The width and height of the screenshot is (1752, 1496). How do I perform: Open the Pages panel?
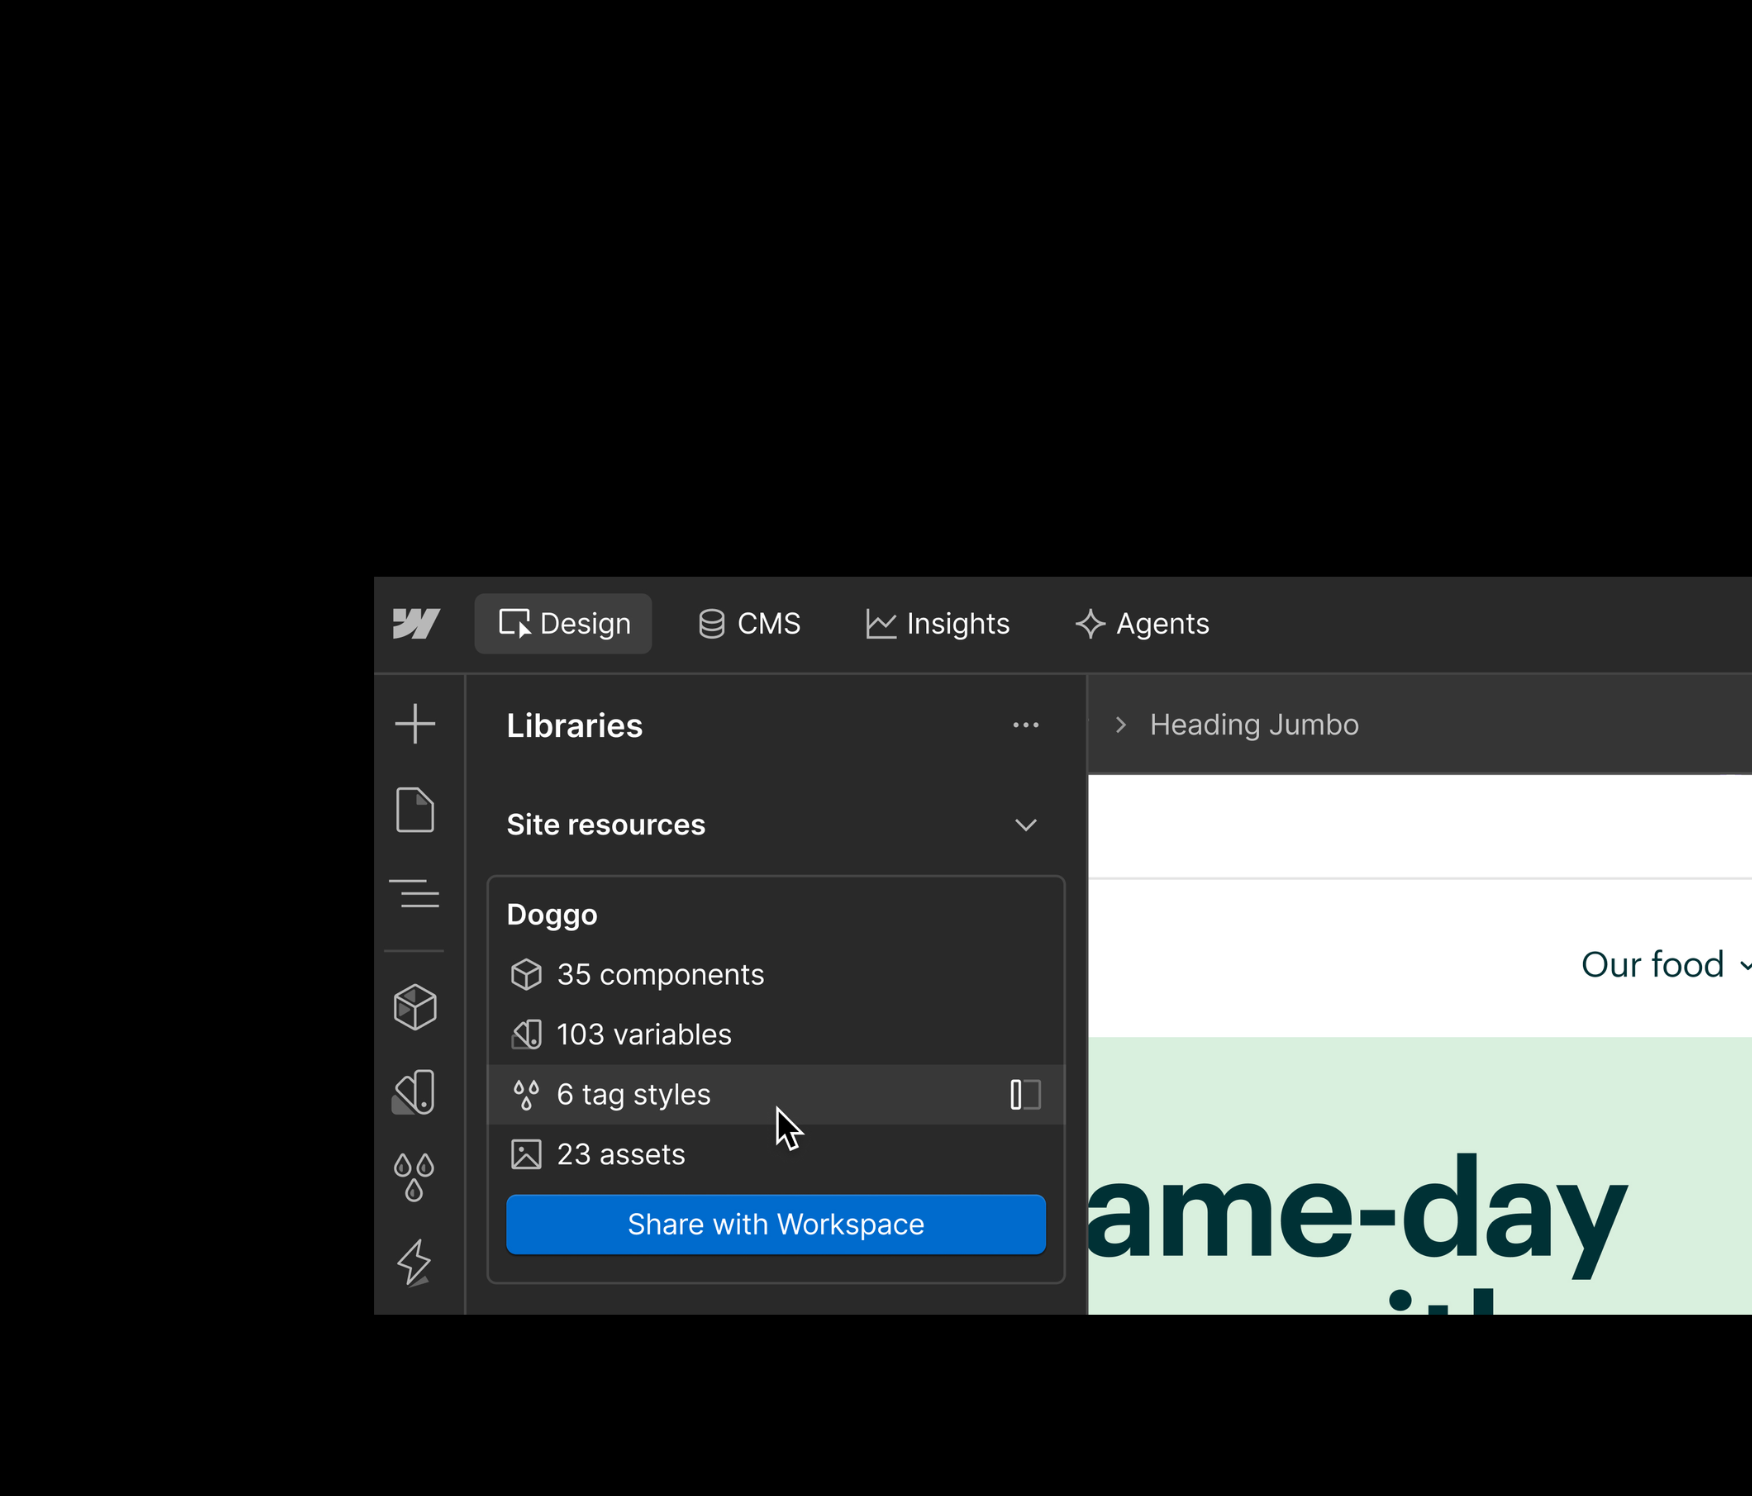pyautogui.click(x=415, y=809)
